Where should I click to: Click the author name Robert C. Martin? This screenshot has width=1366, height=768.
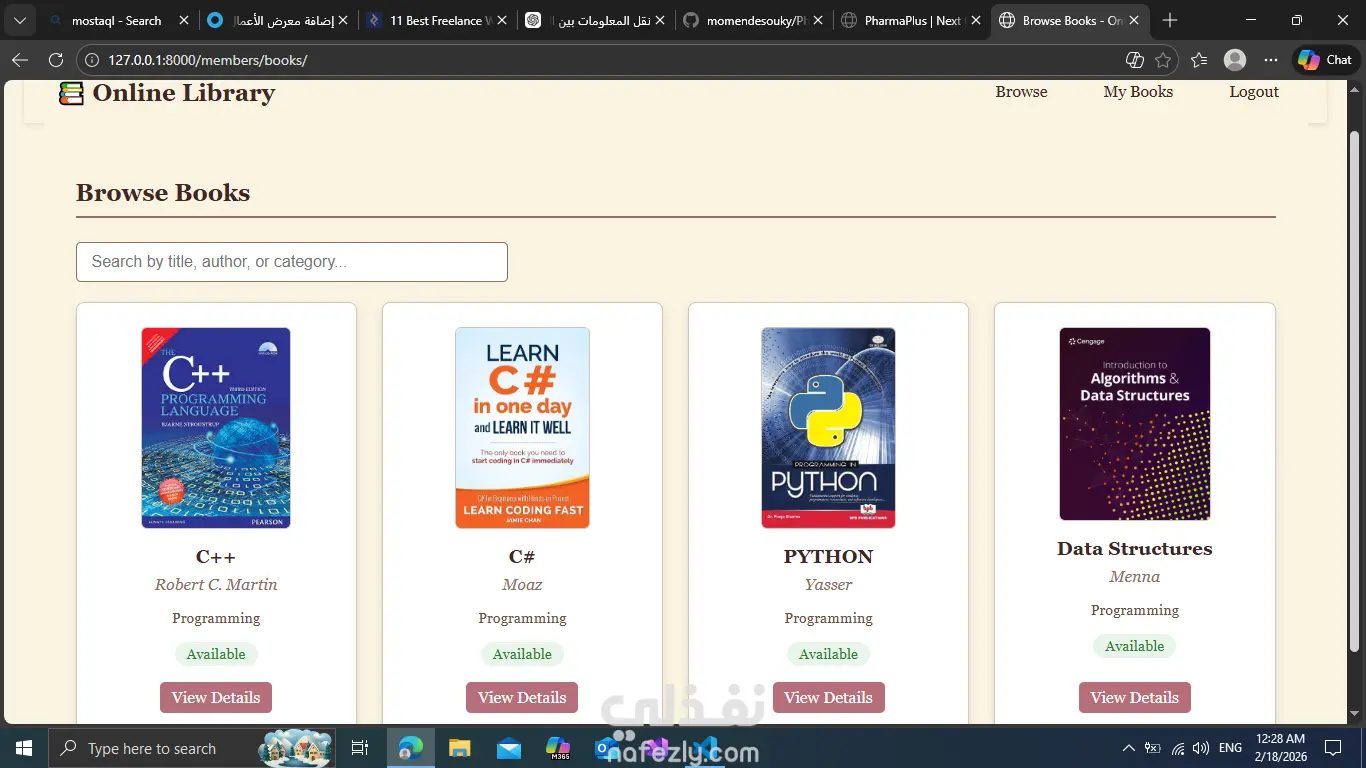[x=216, y=585]
